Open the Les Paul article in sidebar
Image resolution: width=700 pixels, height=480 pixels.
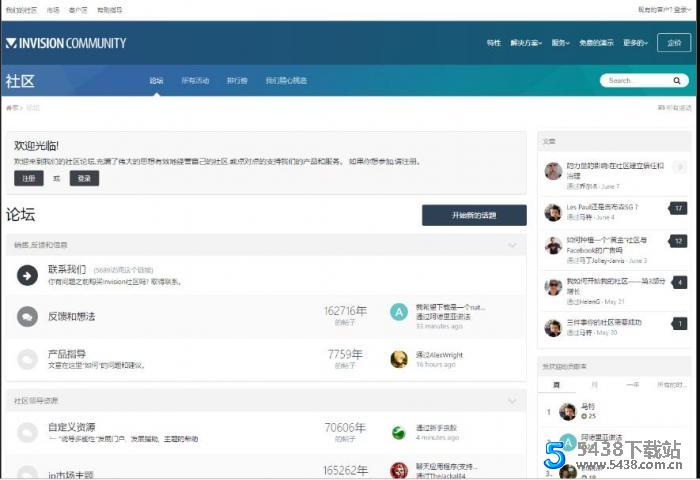(602, 207)
